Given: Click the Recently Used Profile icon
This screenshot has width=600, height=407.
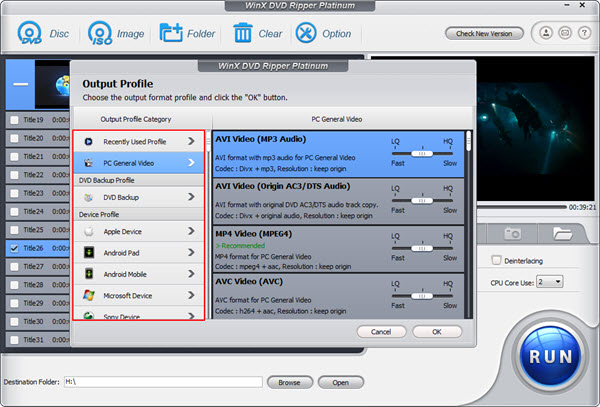Looking at the screenshot, I should click(88, 142).
